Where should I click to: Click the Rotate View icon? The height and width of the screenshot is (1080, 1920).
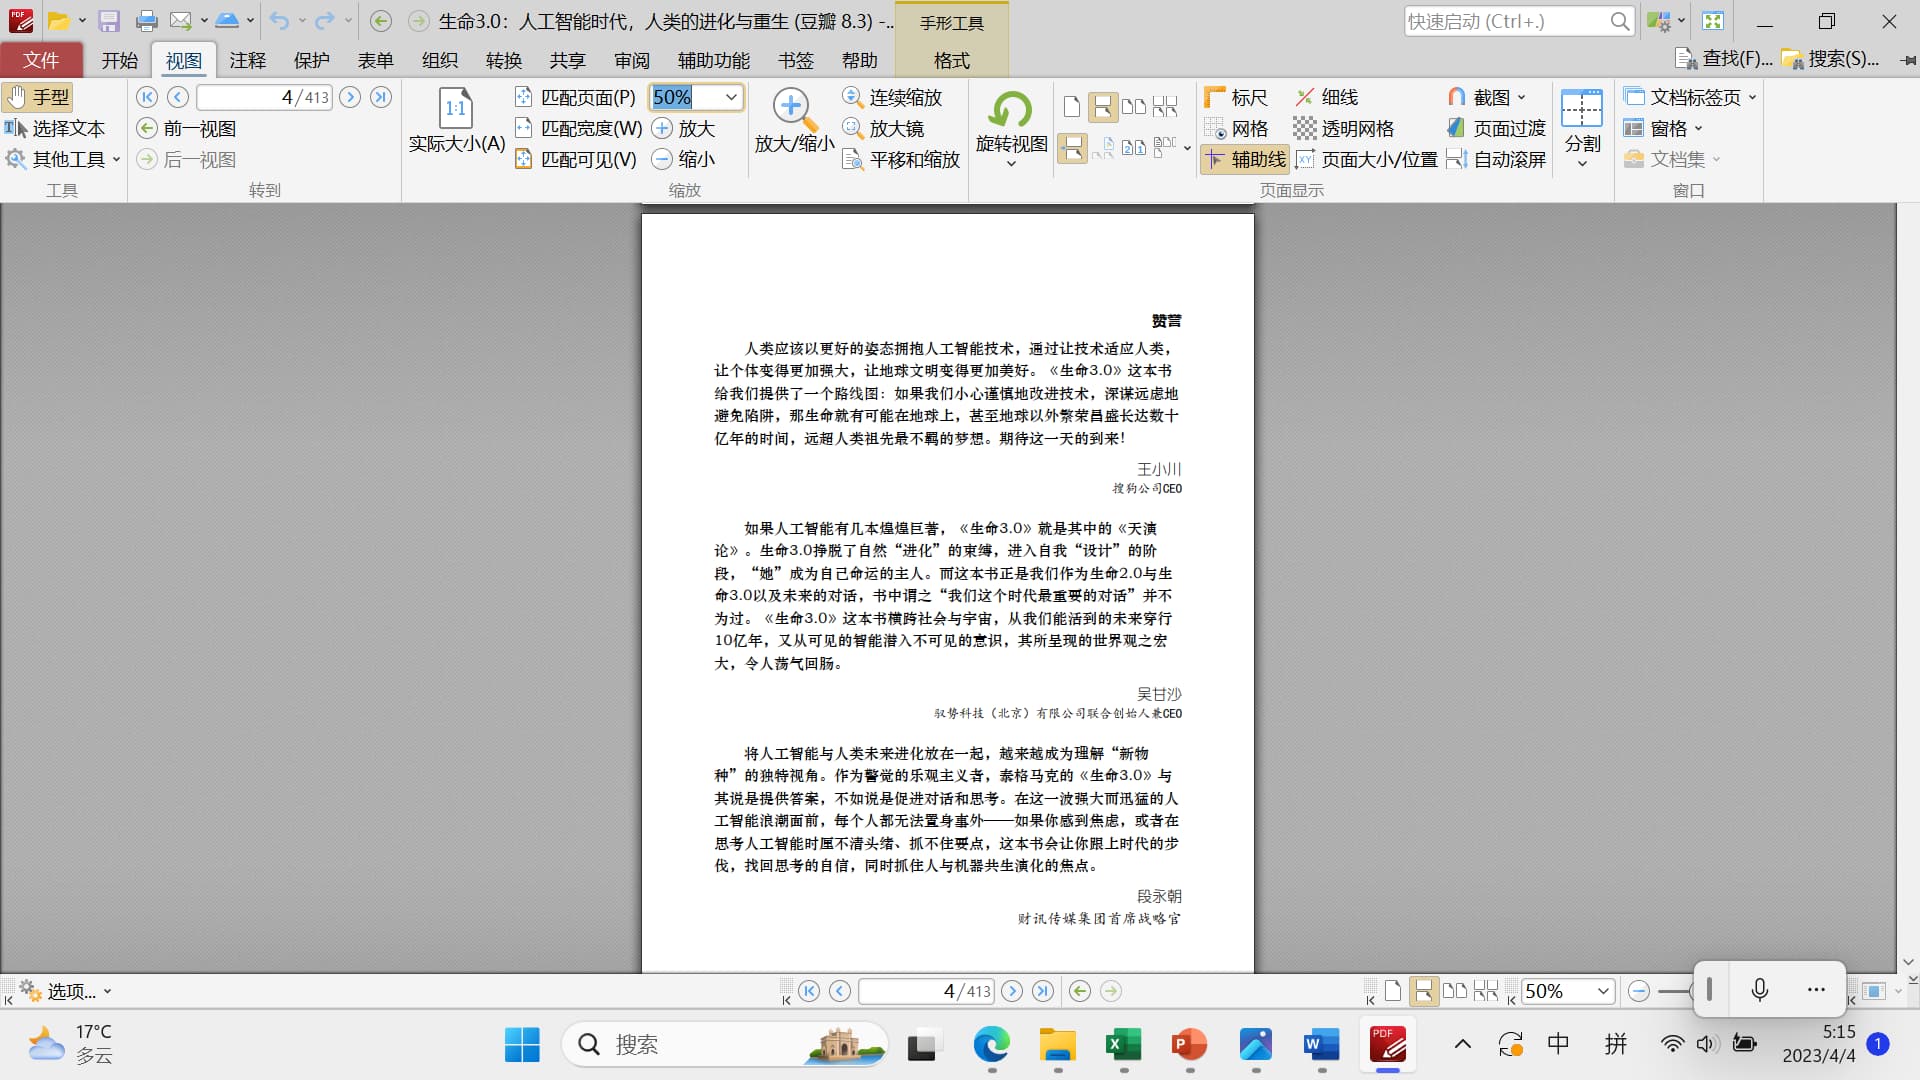click(x=1011, y=110)
